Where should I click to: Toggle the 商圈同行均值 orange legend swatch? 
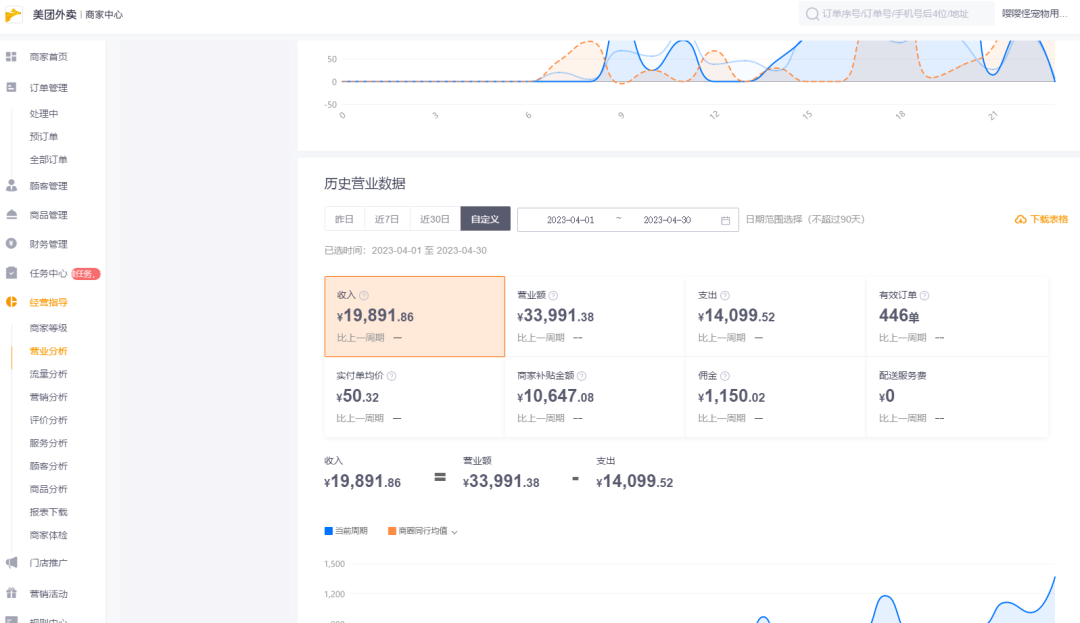coord(392,531)
